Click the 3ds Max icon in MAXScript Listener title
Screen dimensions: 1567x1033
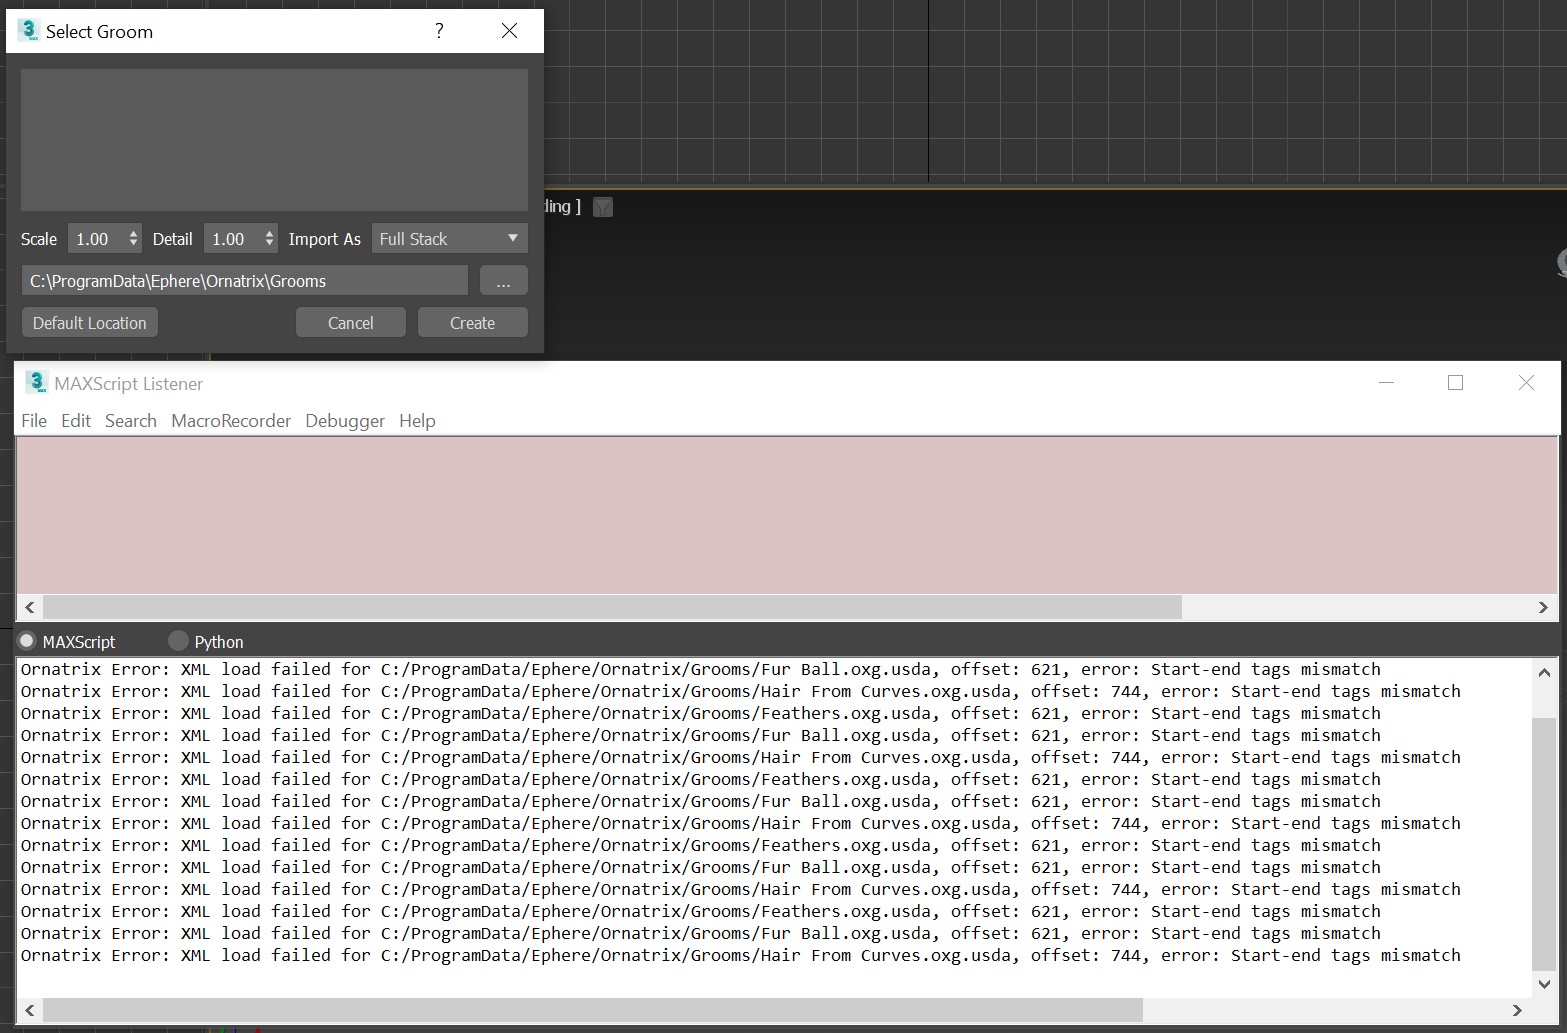[36, 383]
